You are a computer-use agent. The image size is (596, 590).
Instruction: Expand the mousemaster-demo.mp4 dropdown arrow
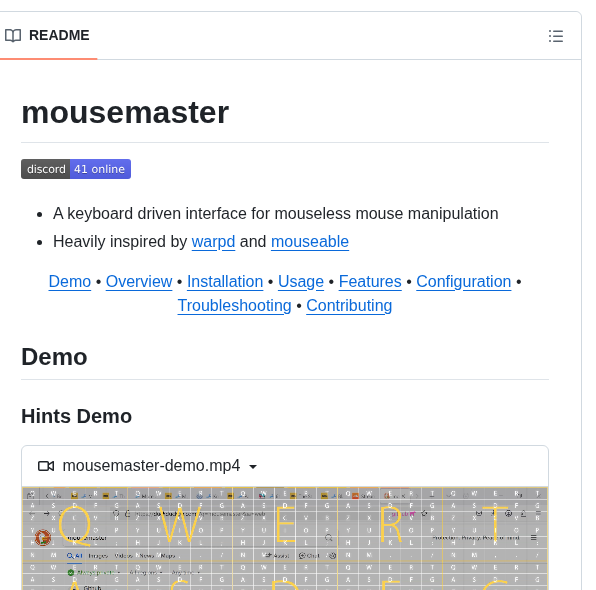[x=253, y=466]
